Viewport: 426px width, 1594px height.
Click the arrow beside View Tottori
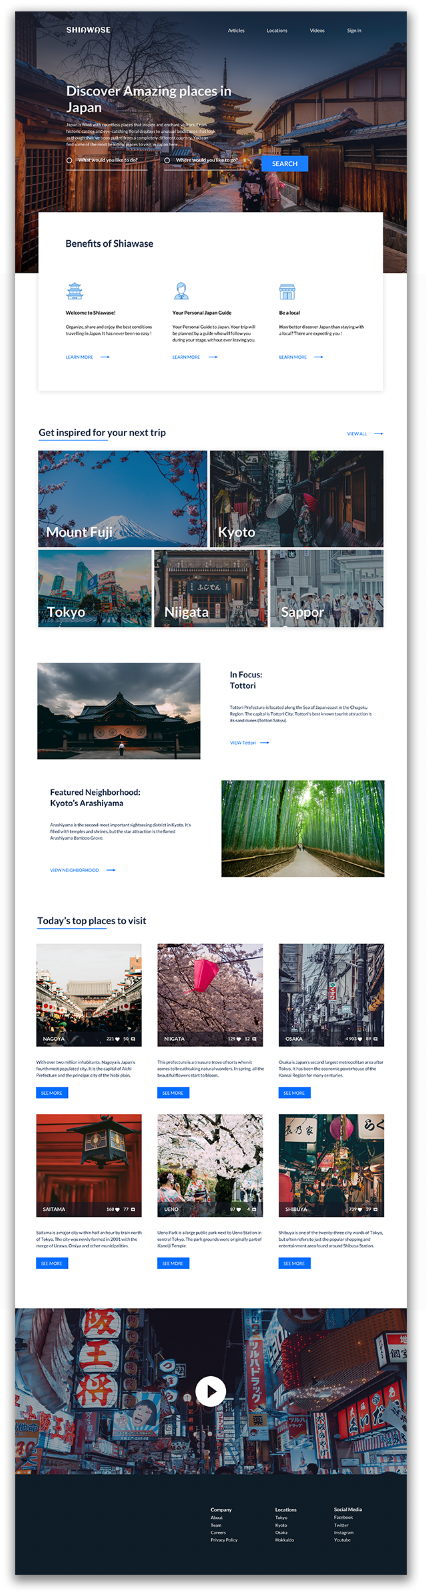pos(265,743)
